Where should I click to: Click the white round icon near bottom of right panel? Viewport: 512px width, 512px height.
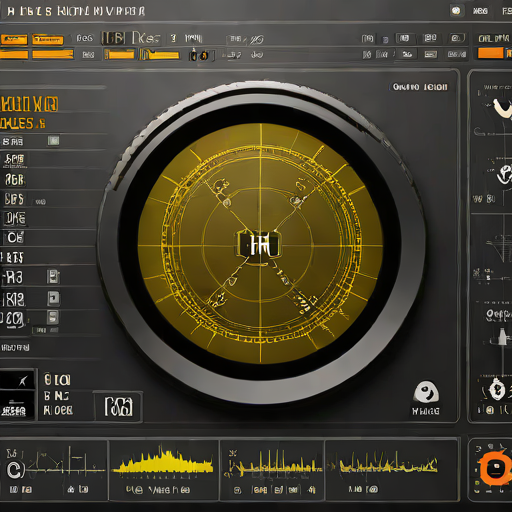click(x=497, y=390)
